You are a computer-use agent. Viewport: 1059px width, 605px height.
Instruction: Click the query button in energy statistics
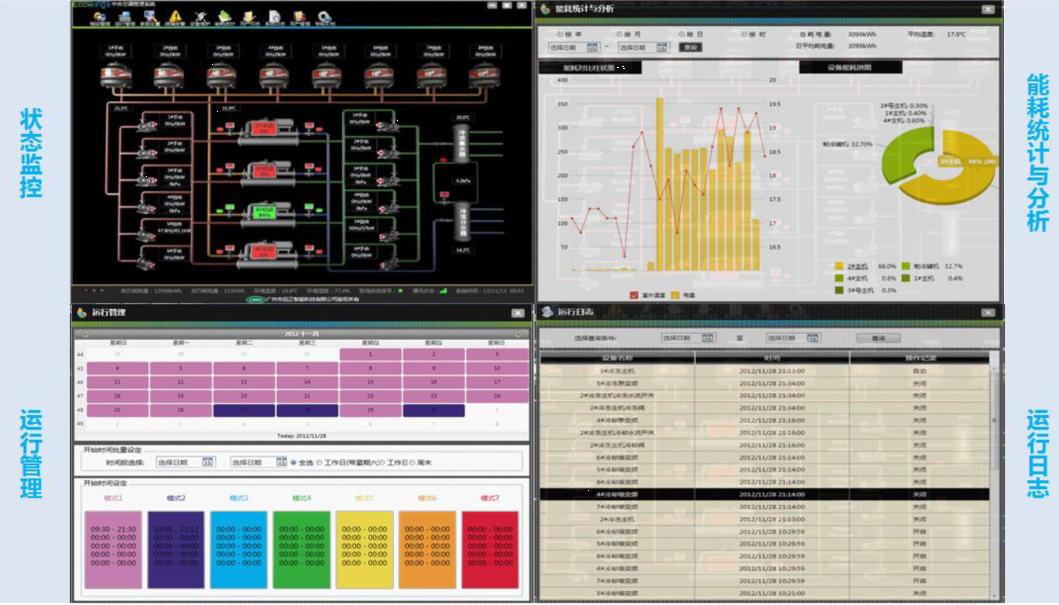(690, 47)
